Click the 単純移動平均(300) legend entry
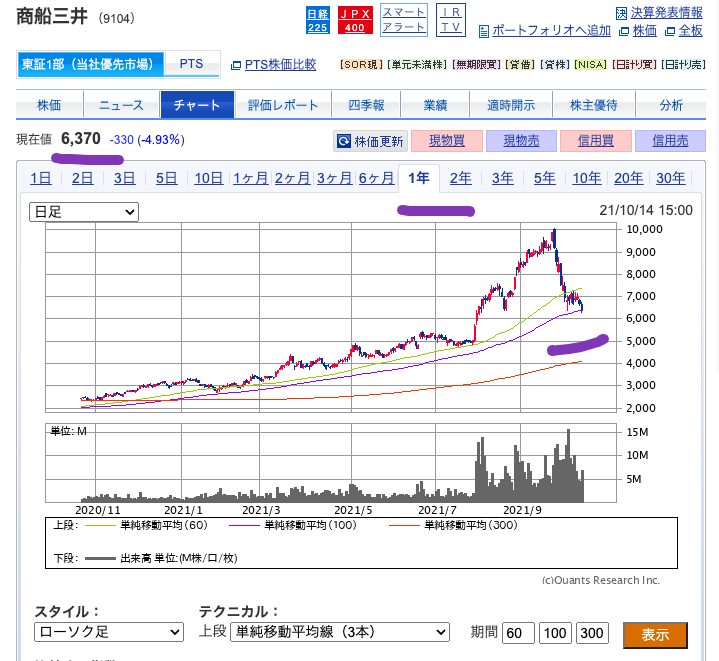This screenshot has height=661, width=719. [453, 525]
